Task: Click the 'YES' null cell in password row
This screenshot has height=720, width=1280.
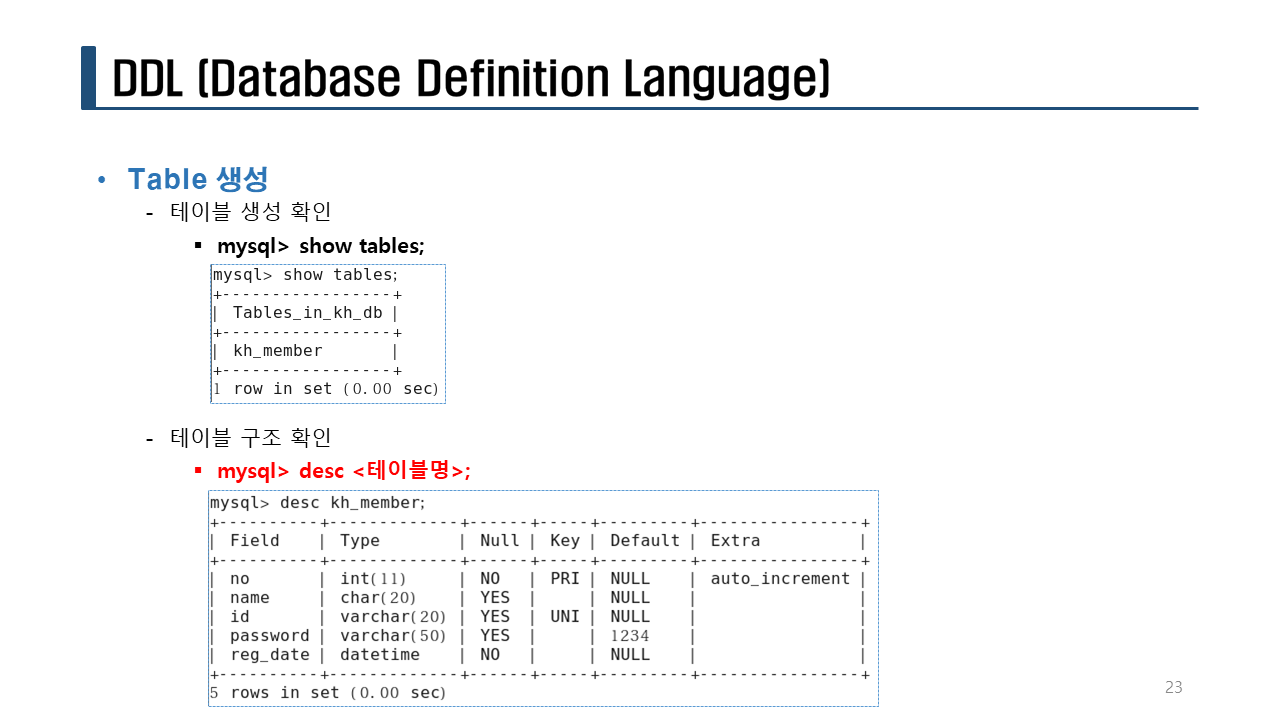Action: click(x=495, y=636)
